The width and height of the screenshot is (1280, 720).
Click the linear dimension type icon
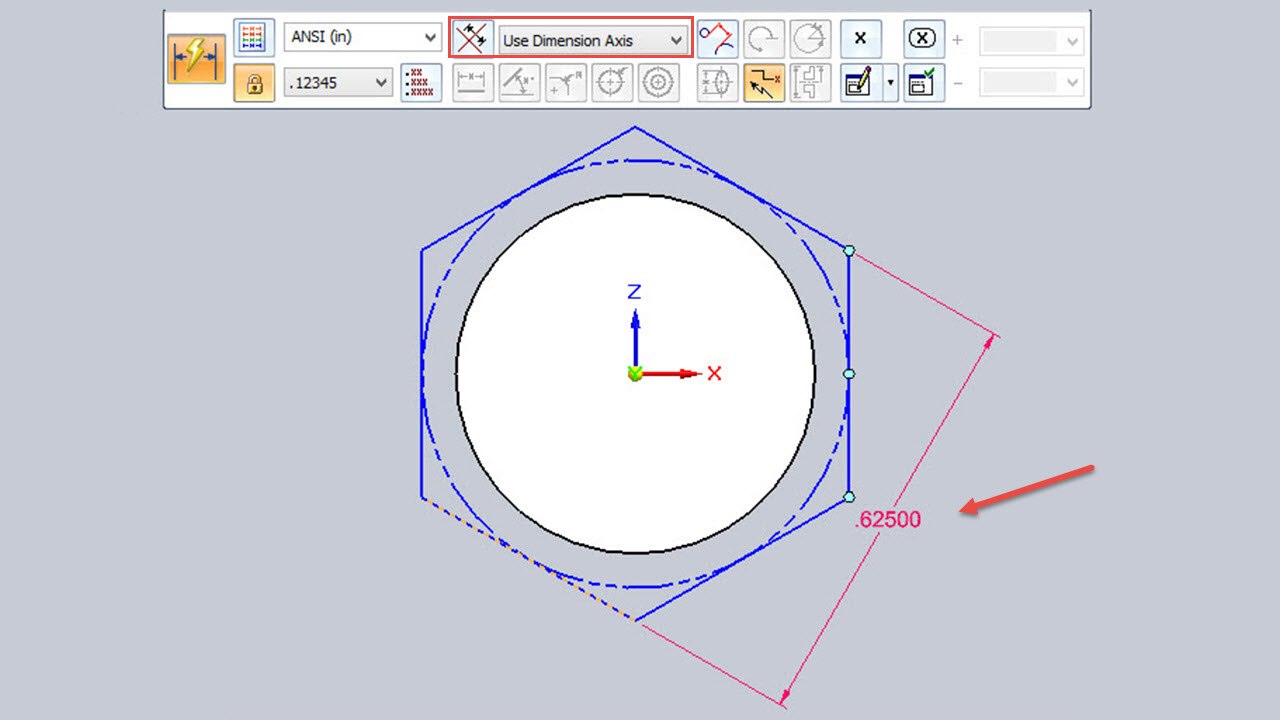tap(473, 83)
